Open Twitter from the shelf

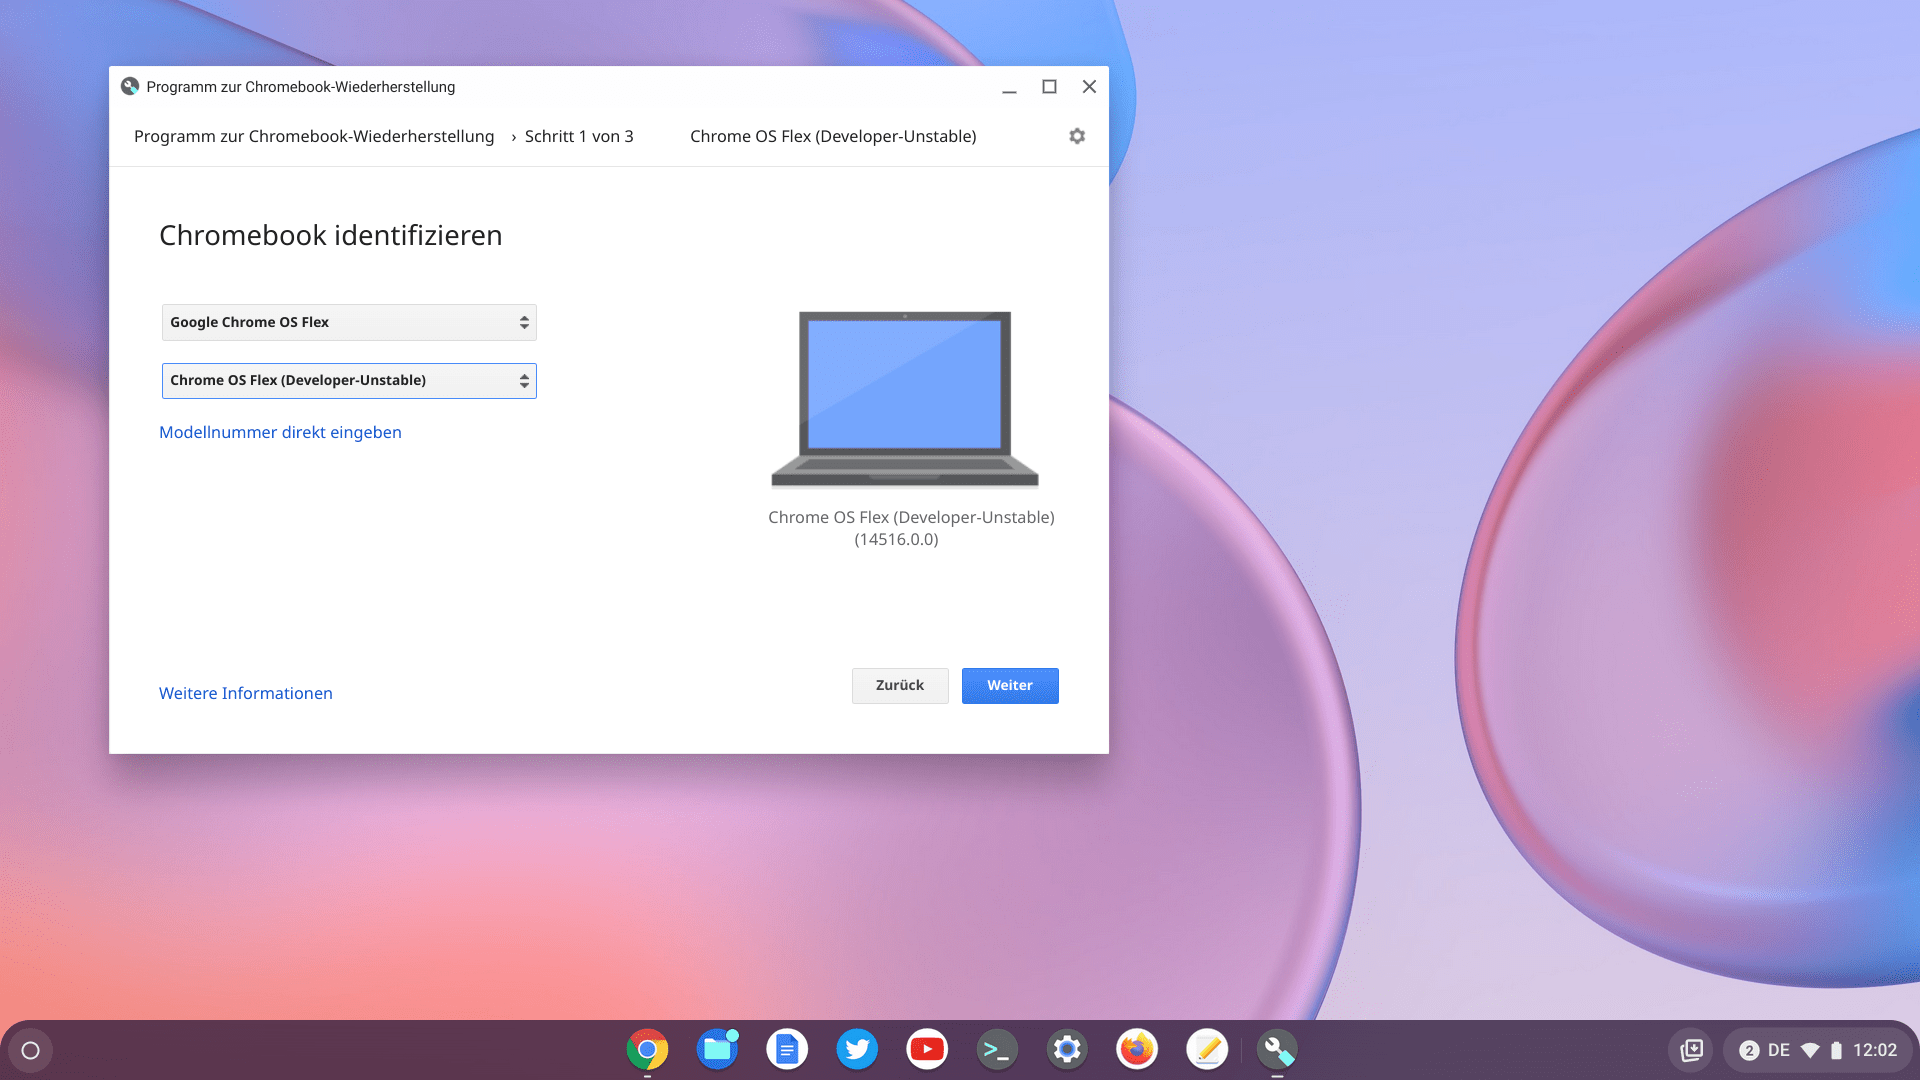point(857,1049)
